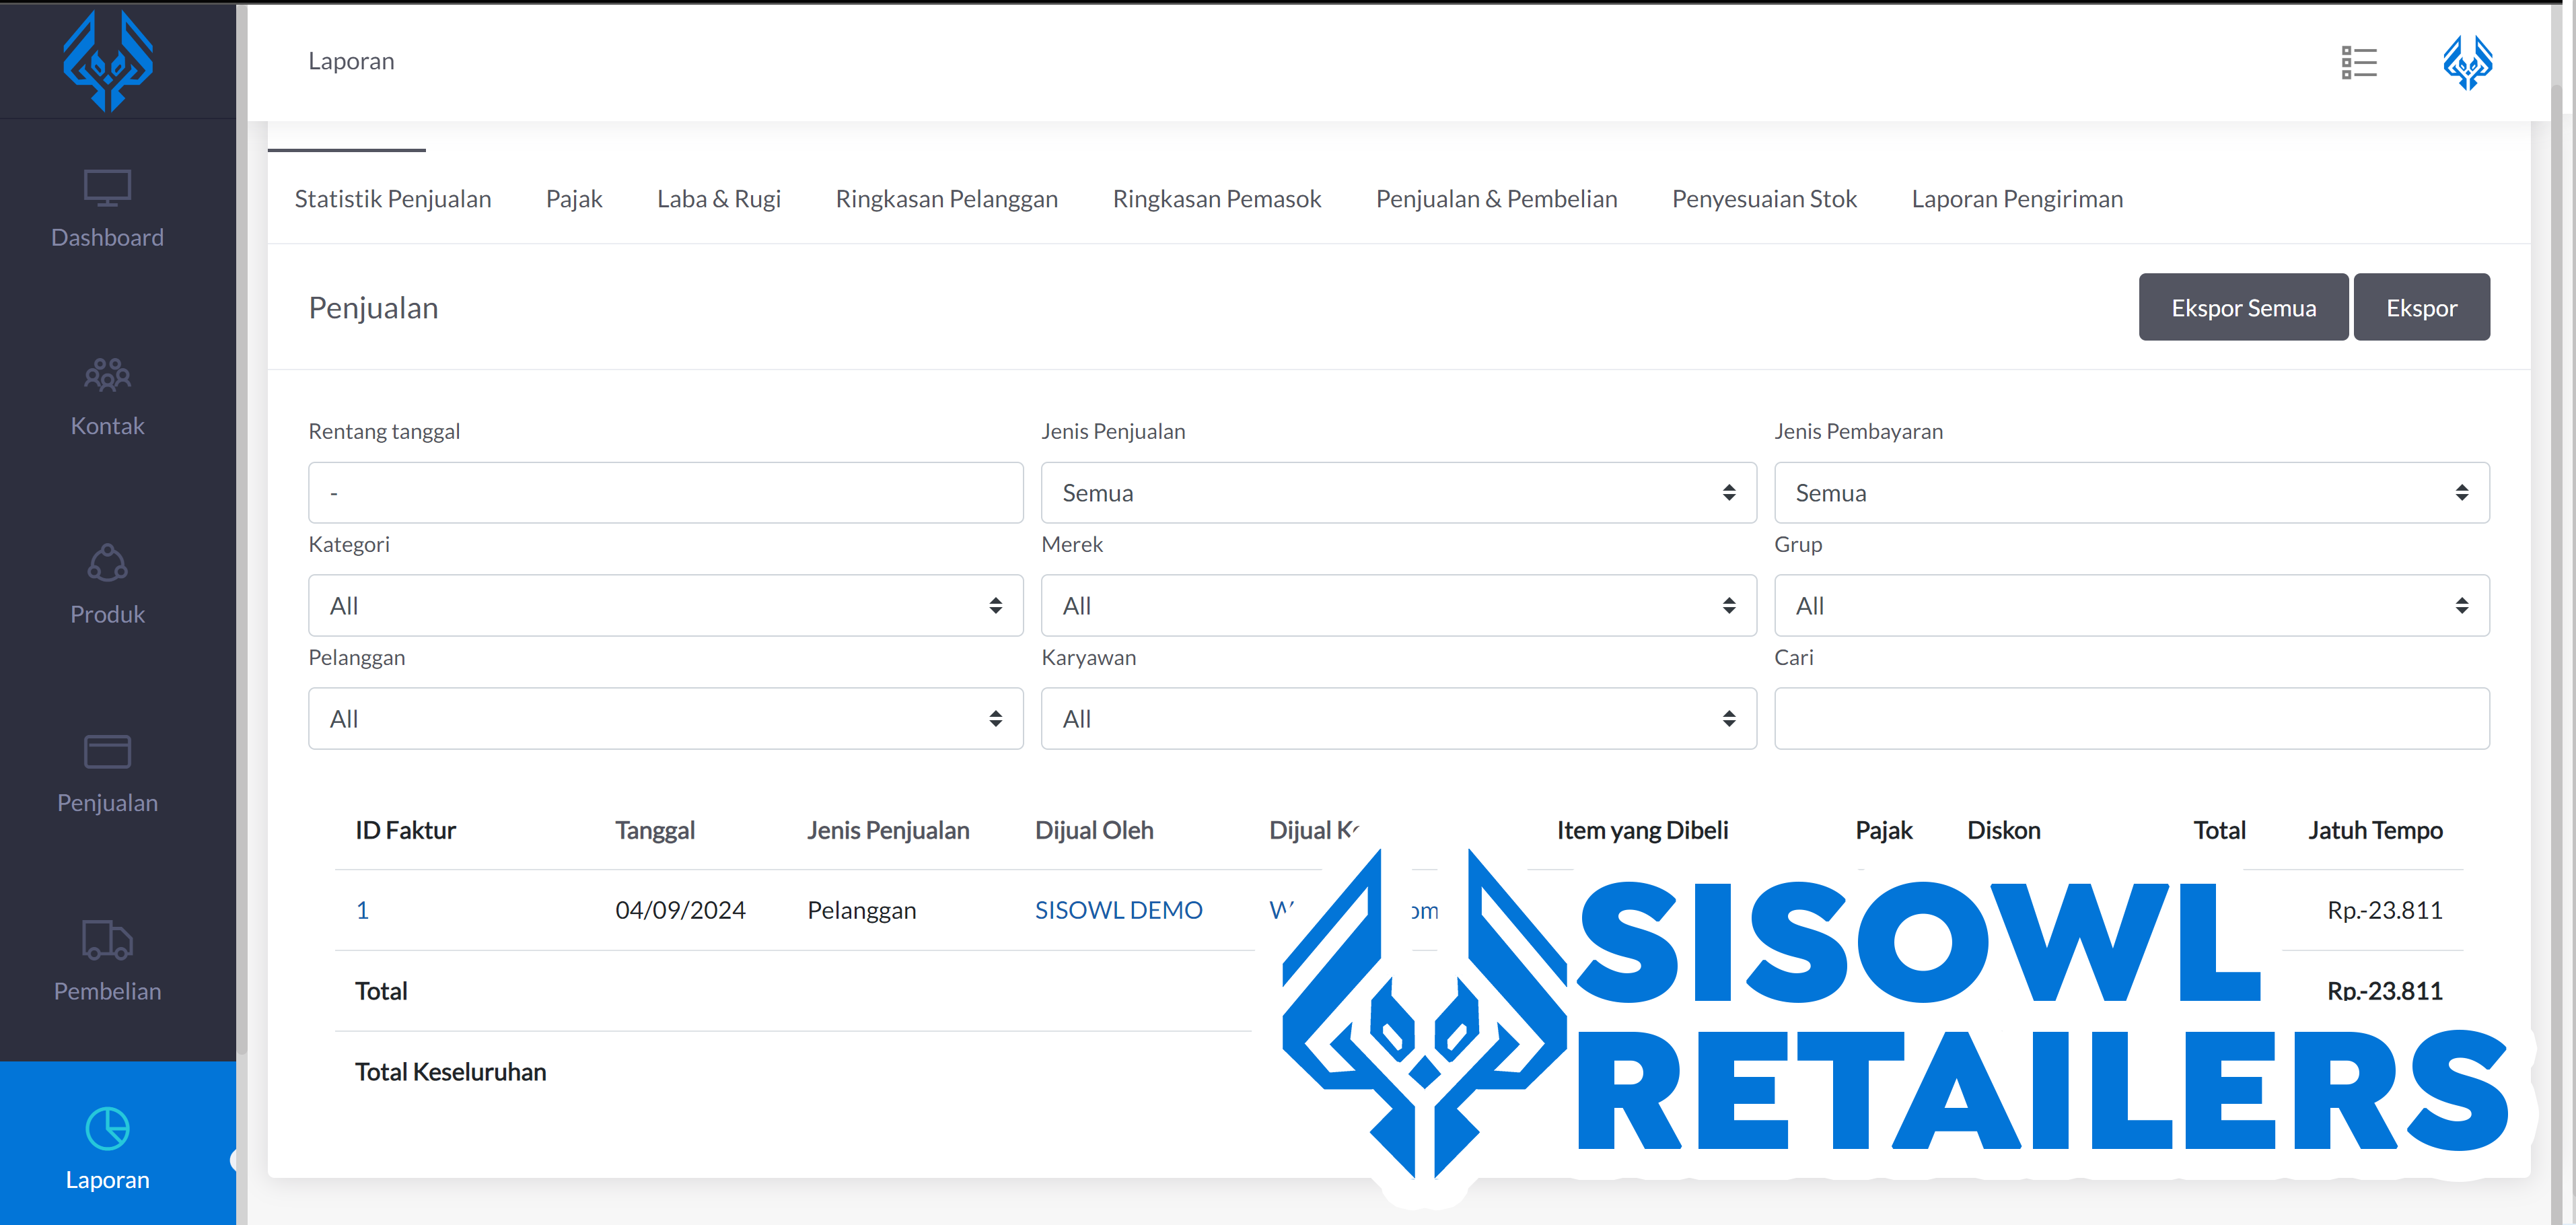Select the Ringkasan Pelanggan tab
The height and width of the screenshot is (1225, 2576).
point(947,199)
